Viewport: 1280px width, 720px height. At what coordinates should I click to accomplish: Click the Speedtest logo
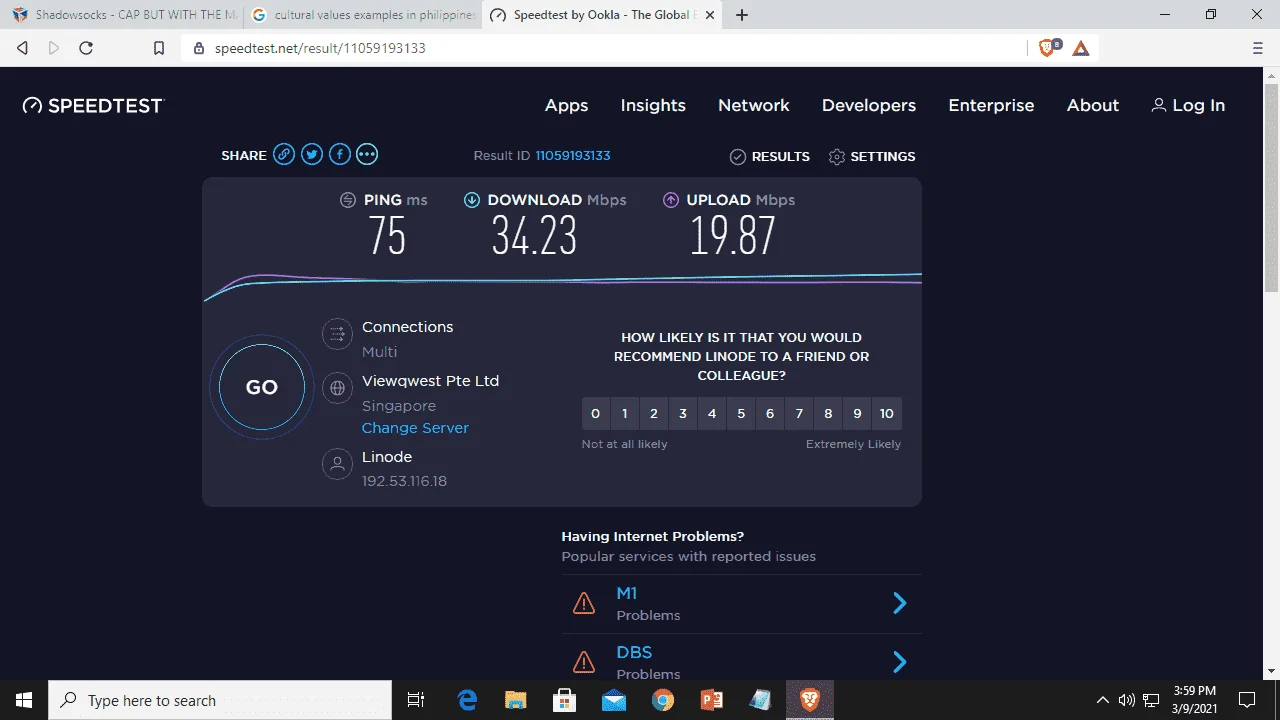point(93,106)
